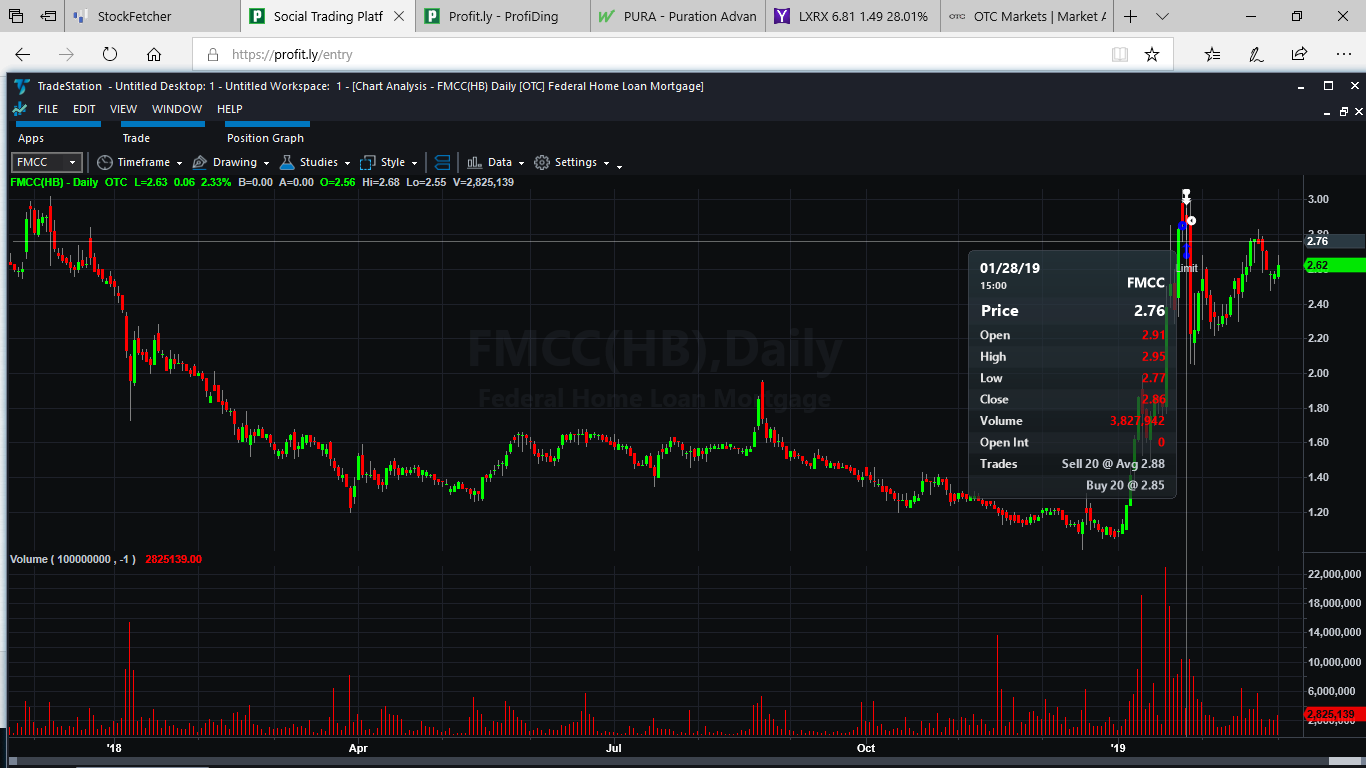Click the chart icon left of FILE
The height and width of the screenshot is (768, 1366).
click(x=20, y=109)
